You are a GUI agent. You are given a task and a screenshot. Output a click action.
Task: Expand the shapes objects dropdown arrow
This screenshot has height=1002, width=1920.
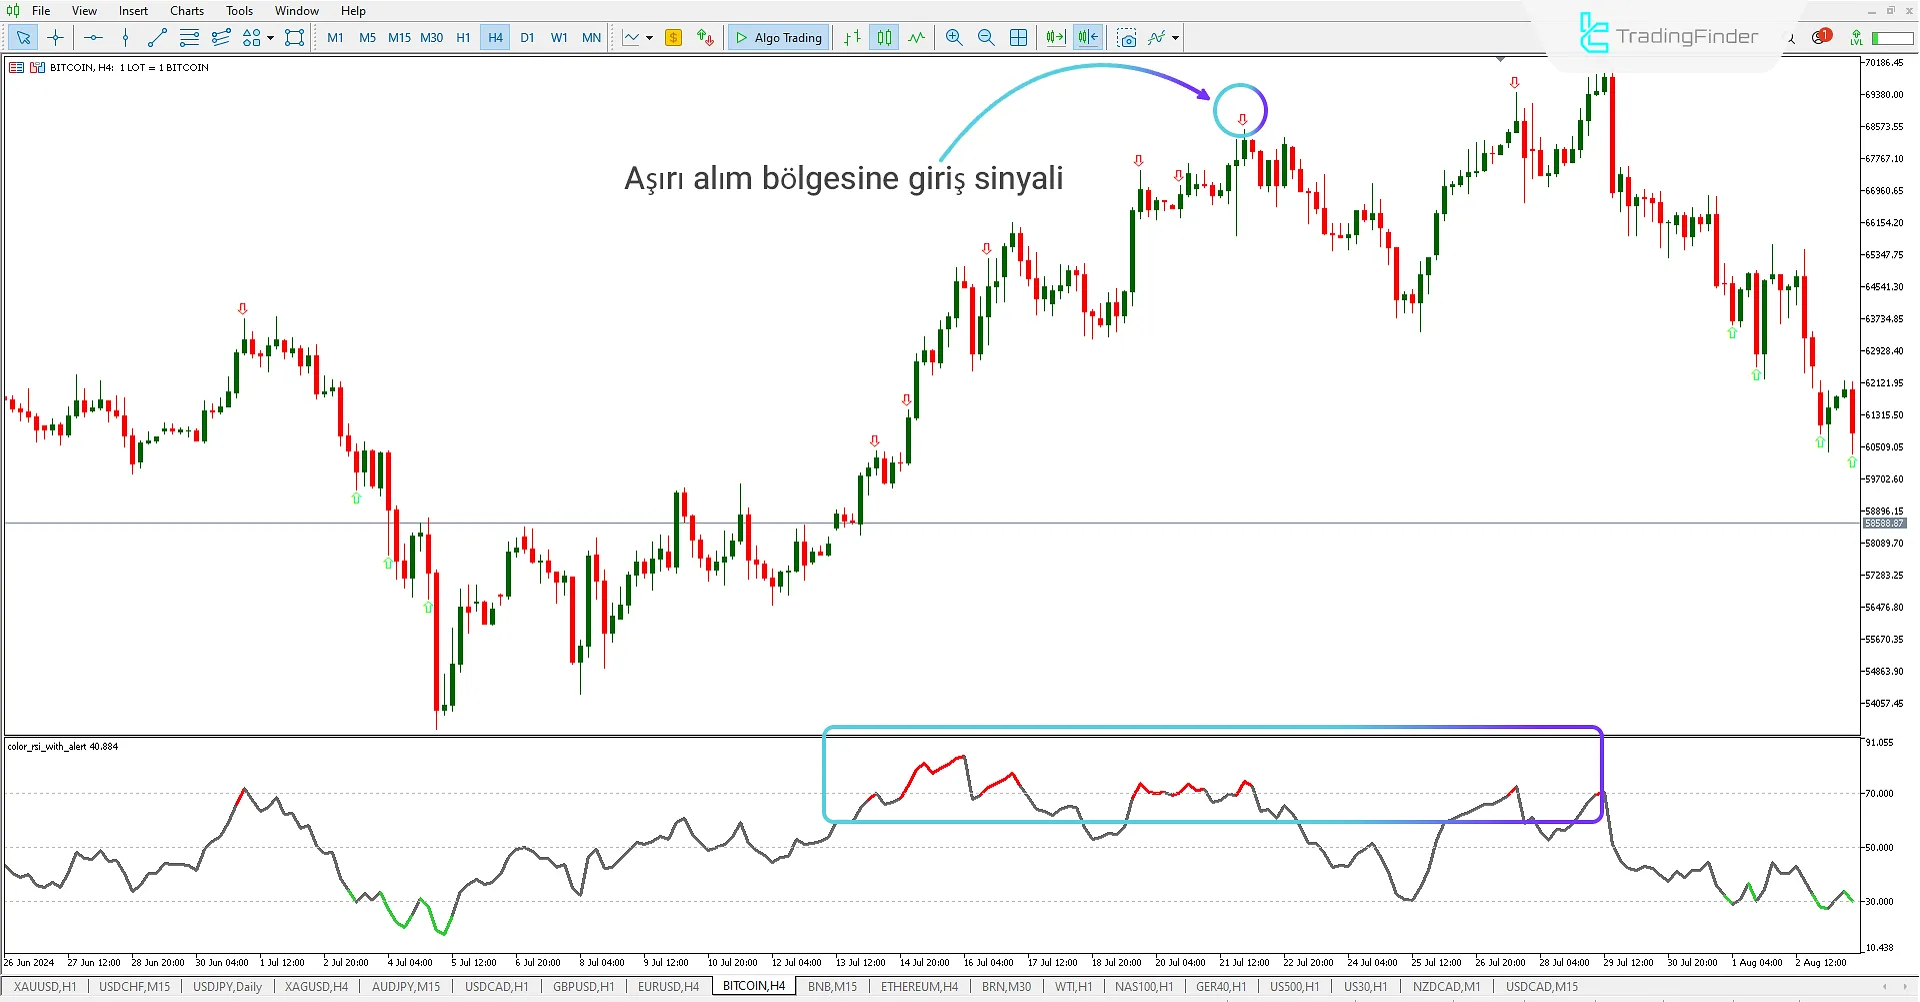(271, 38)
